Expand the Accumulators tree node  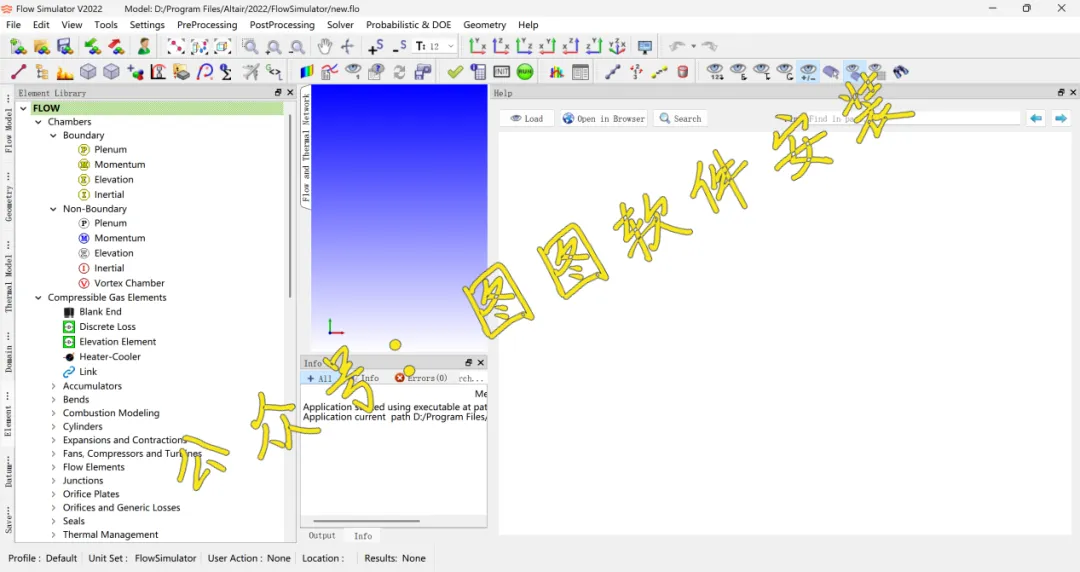(x=53, y=387)
